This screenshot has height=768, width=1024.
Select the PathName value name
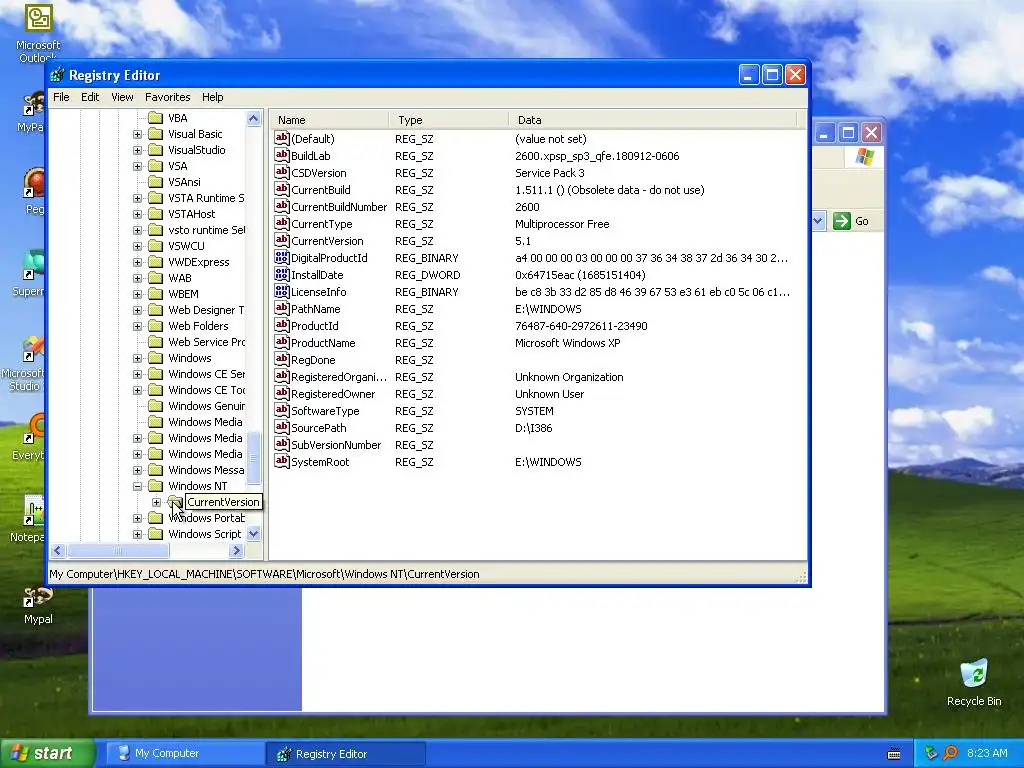click(315, 309)
